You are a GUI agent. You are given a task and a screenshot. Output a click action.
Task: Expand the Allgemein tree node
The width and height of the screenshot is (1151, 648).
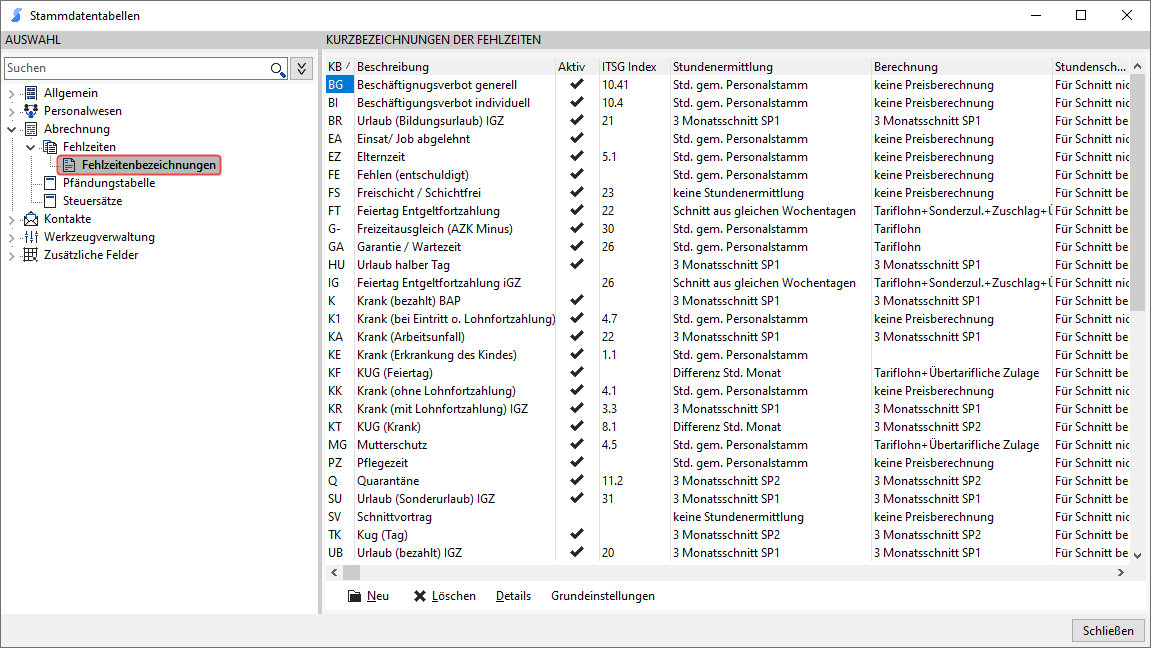pyautogui.click(x=12, y=93)
